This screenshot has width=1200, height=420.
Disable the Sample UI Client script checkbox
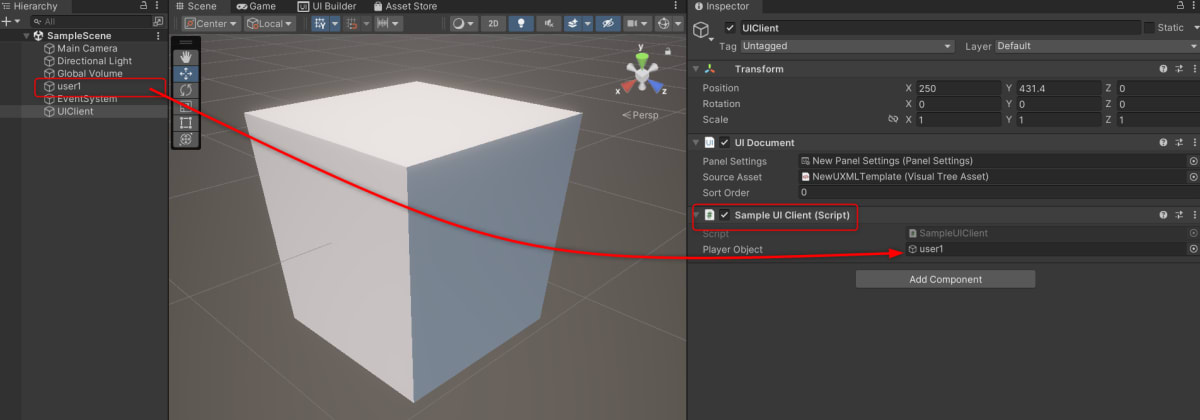click(724, 215)
